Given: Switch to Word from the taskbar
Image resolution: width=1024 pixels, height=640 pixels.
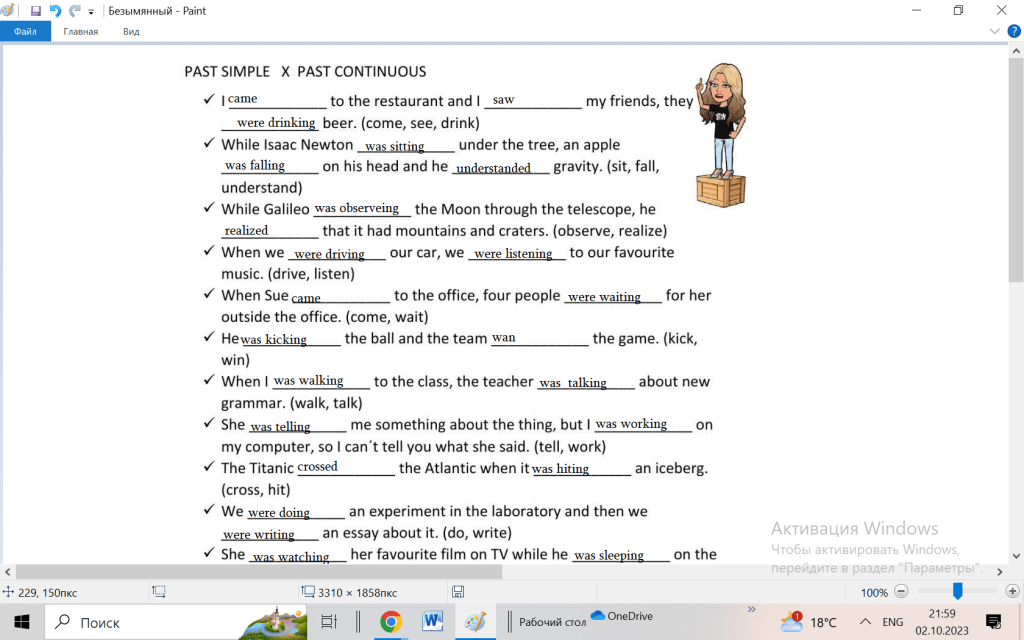Looking at the screenshot, I should 433,622.
